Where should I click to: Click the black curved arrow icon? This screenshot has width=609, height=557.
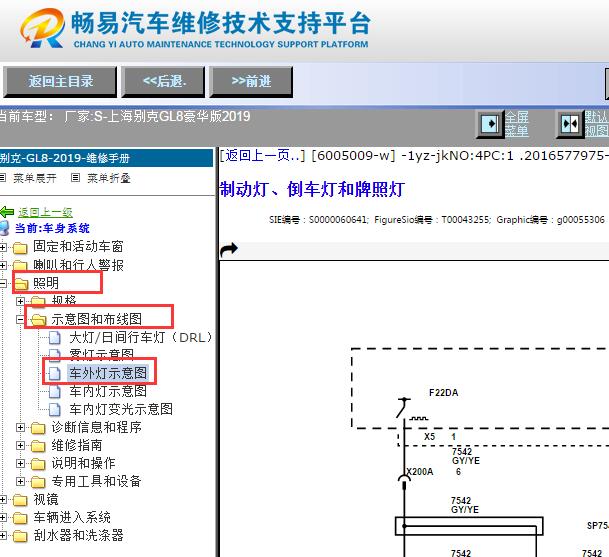[x=229, y=249]
